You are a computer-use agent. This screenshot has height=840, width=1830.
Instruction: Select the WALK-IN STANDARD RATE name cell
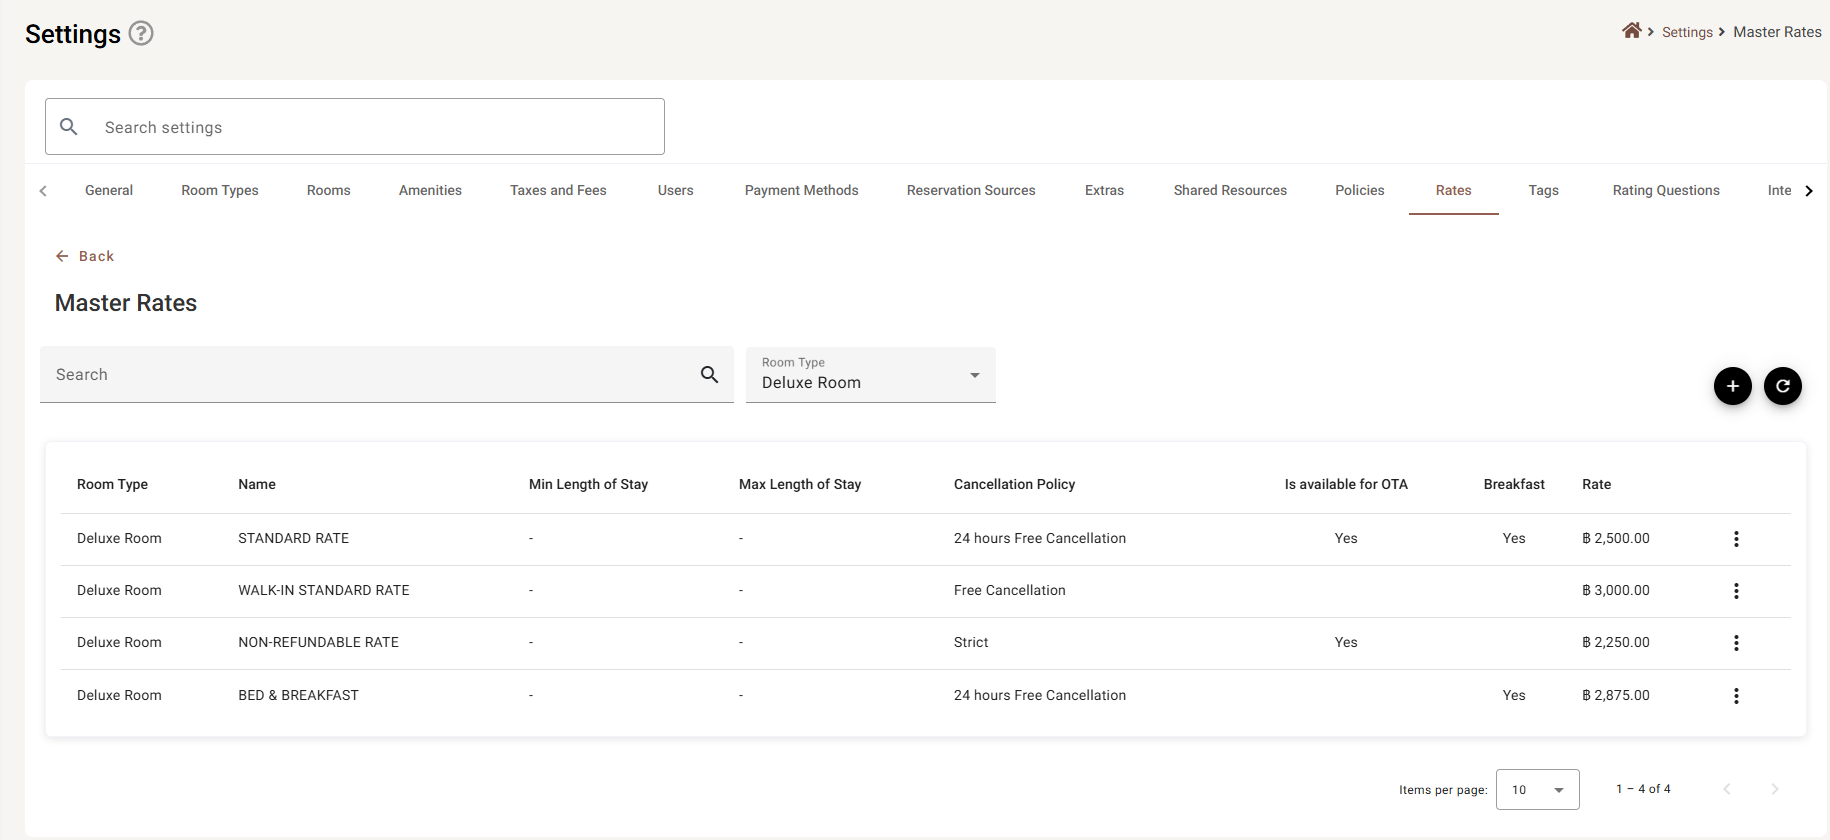[324, 590]
